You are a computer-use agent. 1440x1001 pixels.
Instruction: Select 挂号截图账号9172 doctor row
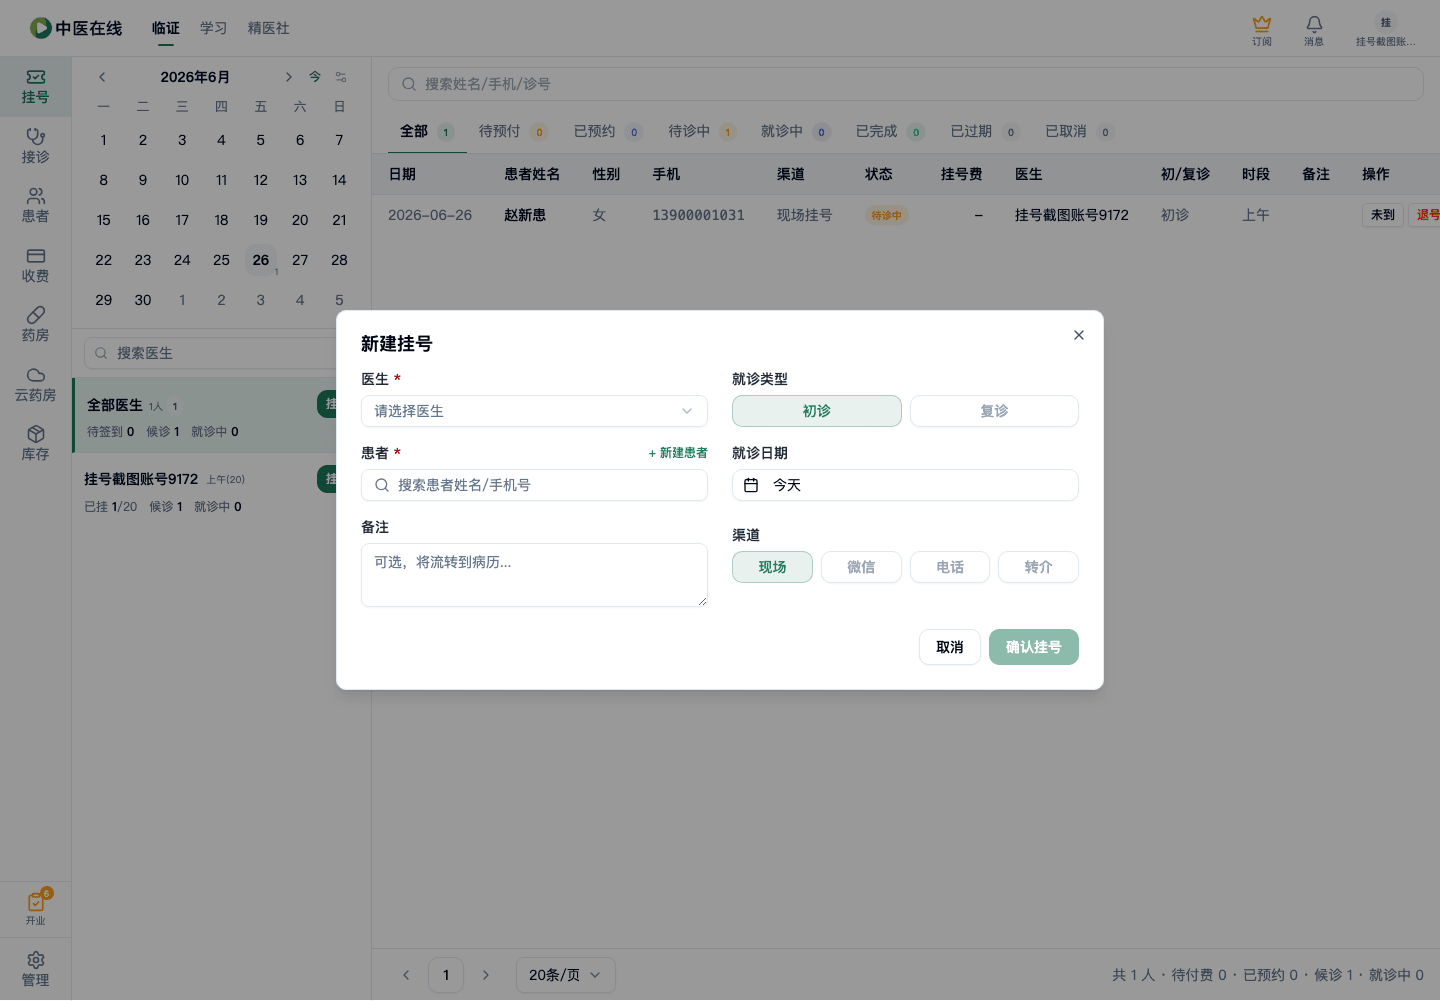(205, 492)
